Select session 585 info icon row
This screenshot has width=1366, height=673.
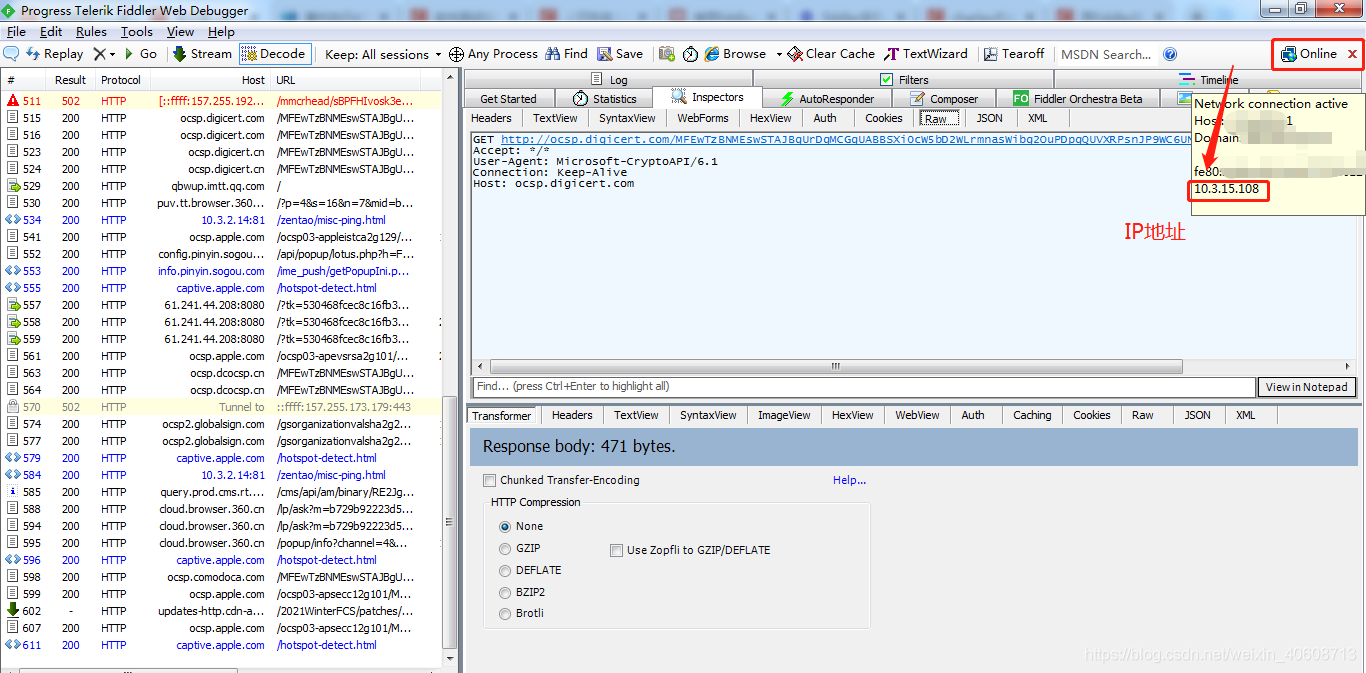point(221,492)
